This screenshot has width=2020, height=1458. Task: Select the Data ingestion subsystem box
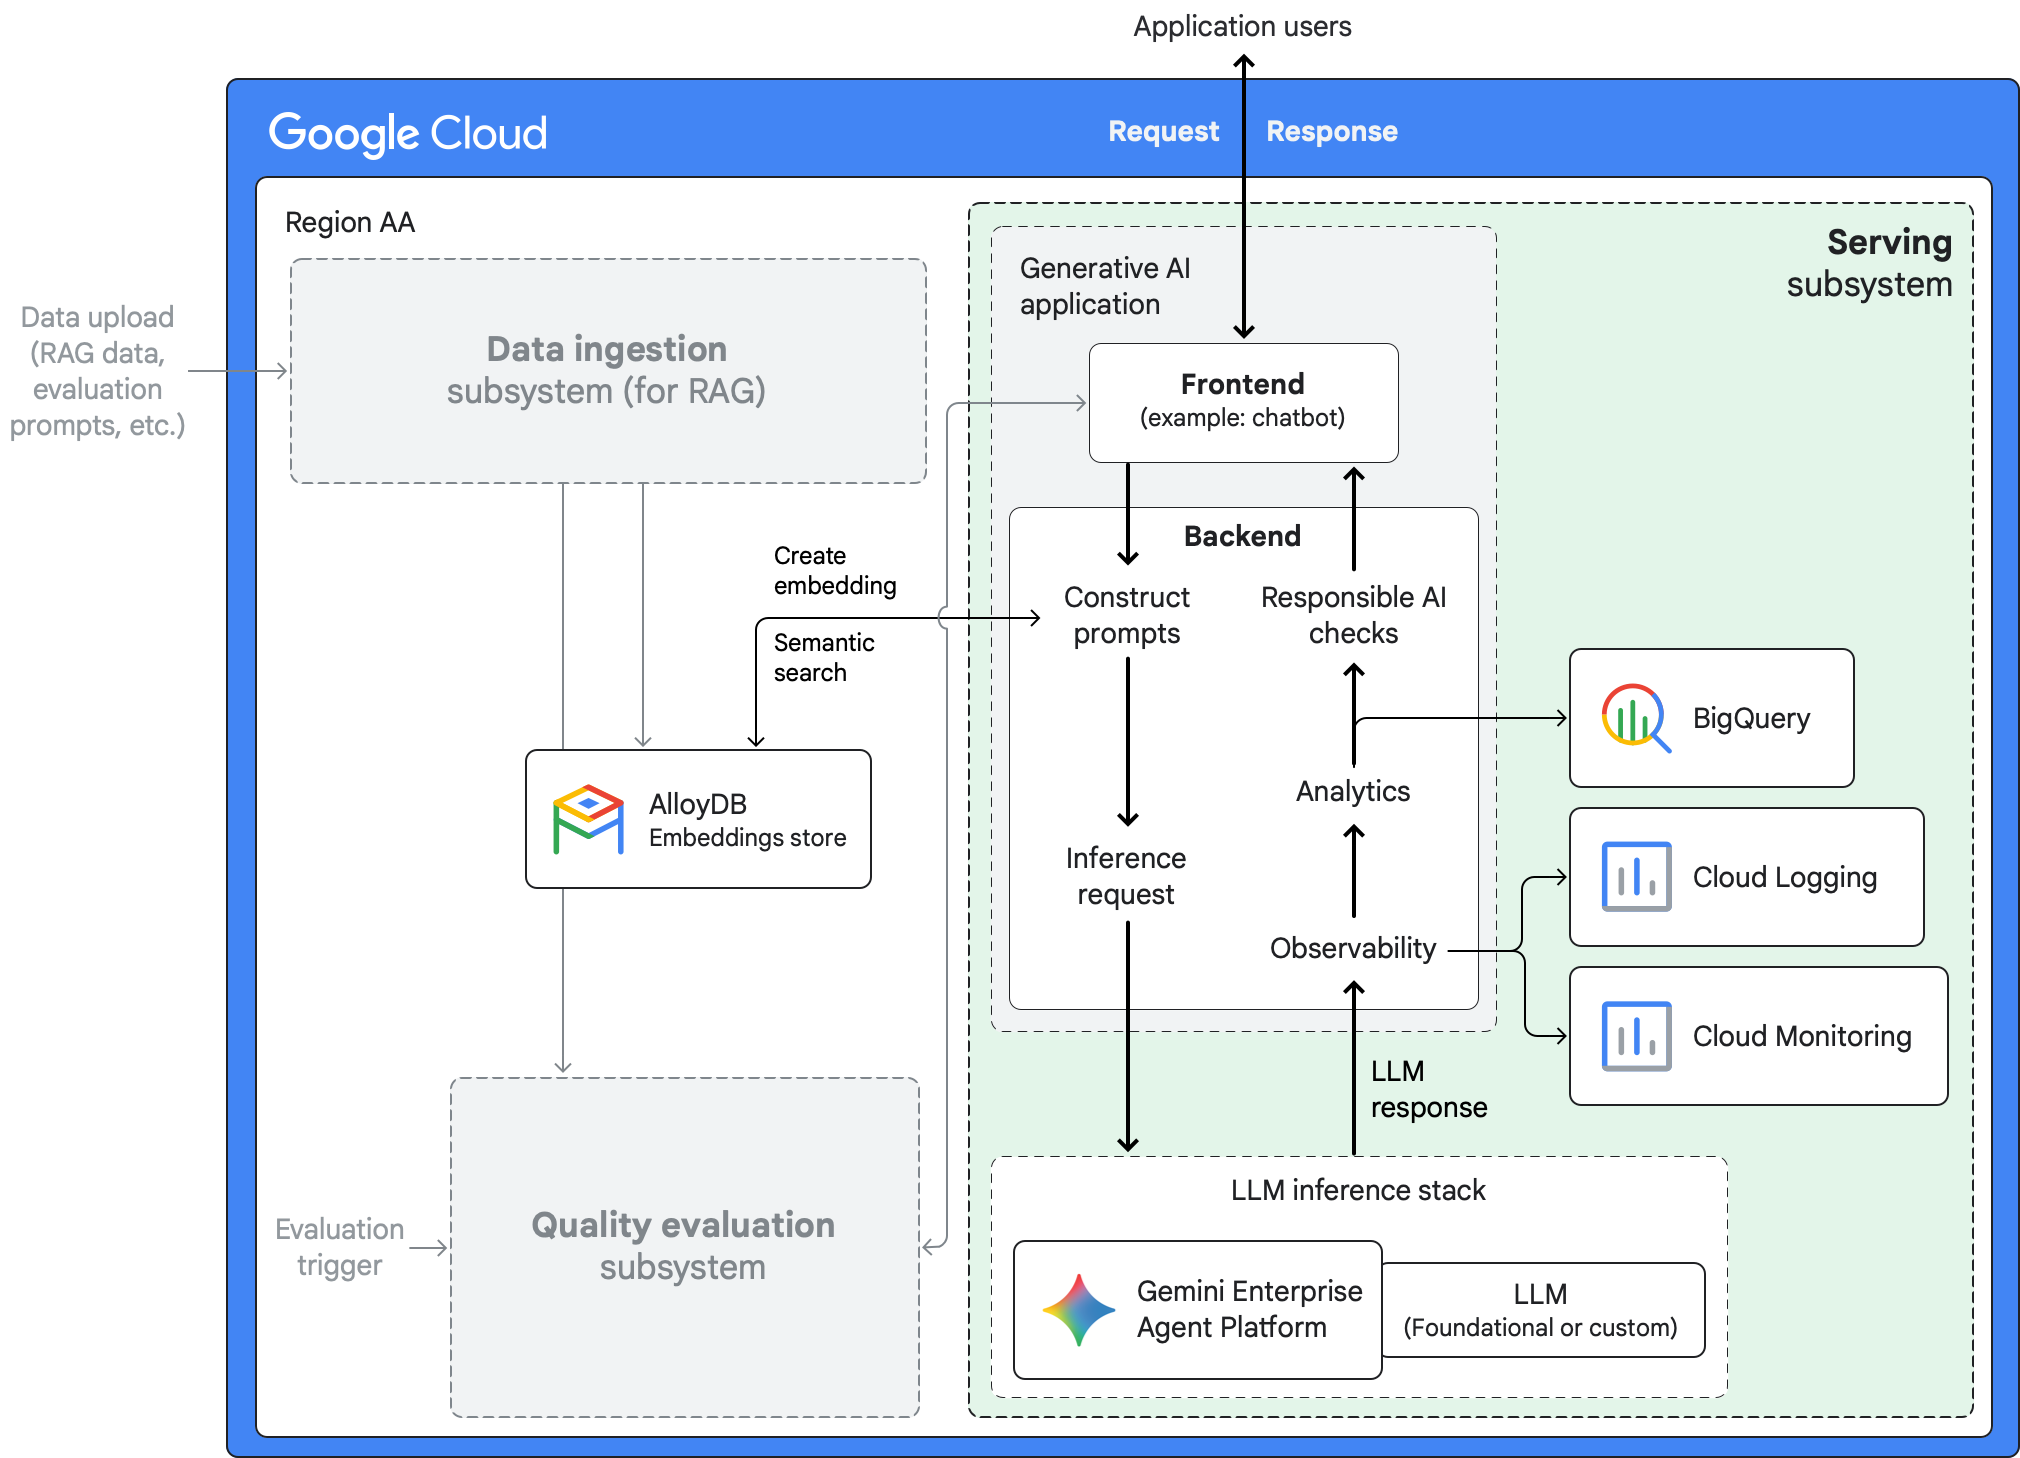click(x=608, y=371)
